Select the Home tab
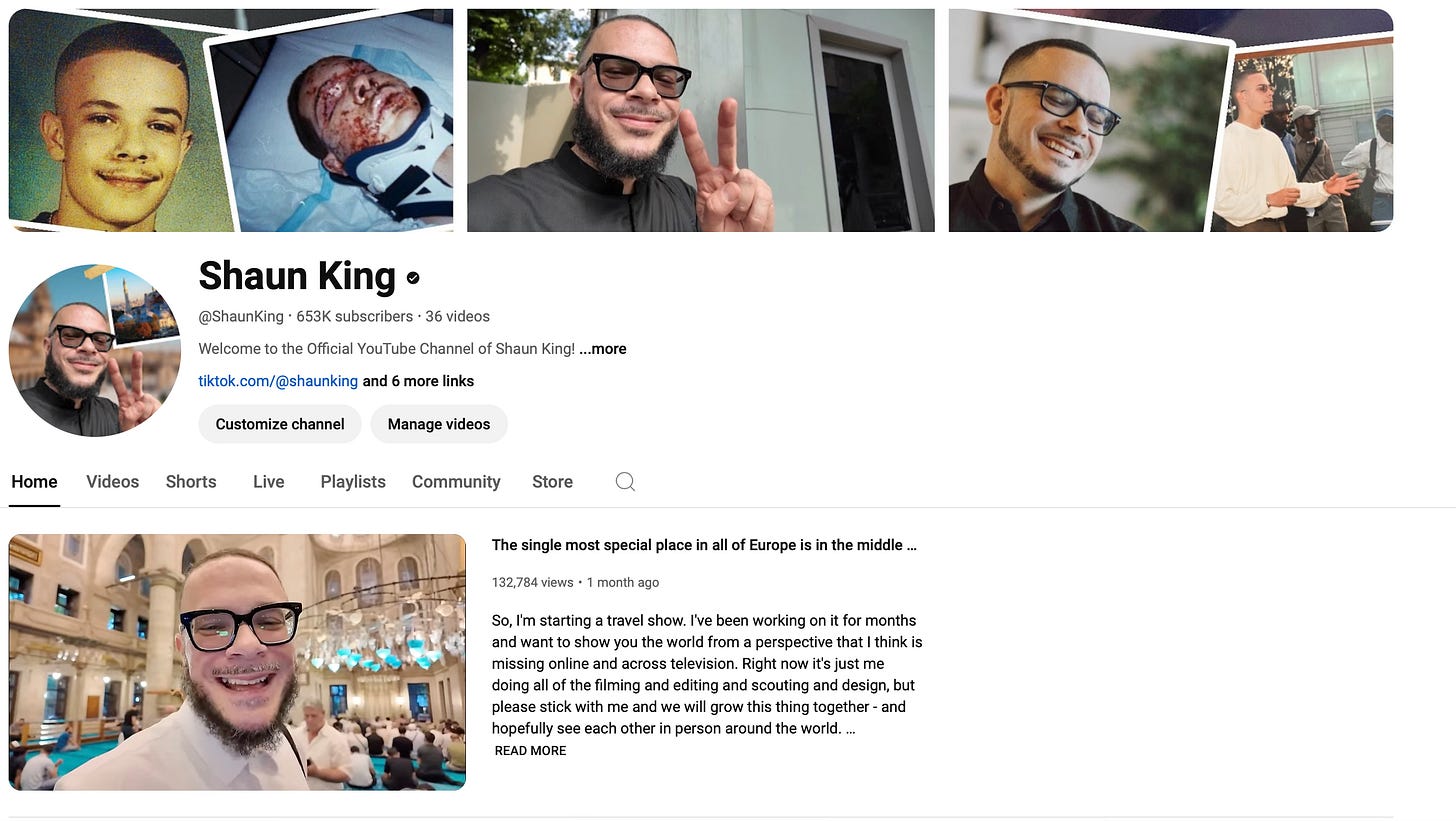The height and width of the screenshot is (821, 1456). pyautogui.click(x=34, y=482)
